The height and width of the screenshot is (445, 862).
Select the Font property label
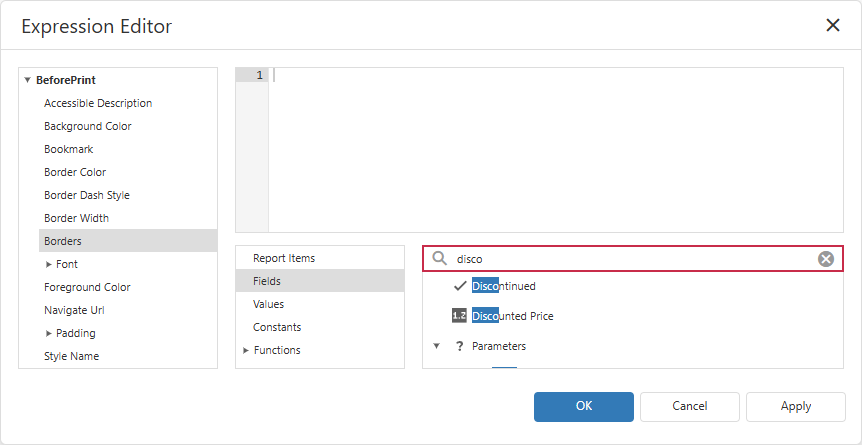point(67,264)
